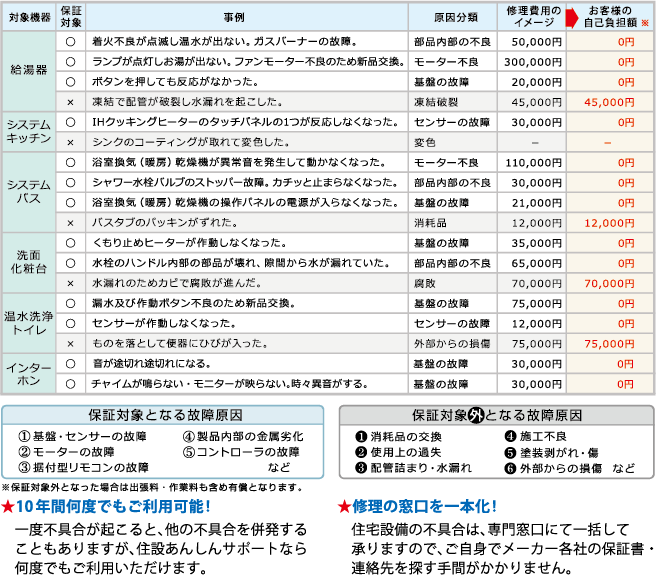Click ❺塗装剥がれ・傷 list item

pos(551,453)
